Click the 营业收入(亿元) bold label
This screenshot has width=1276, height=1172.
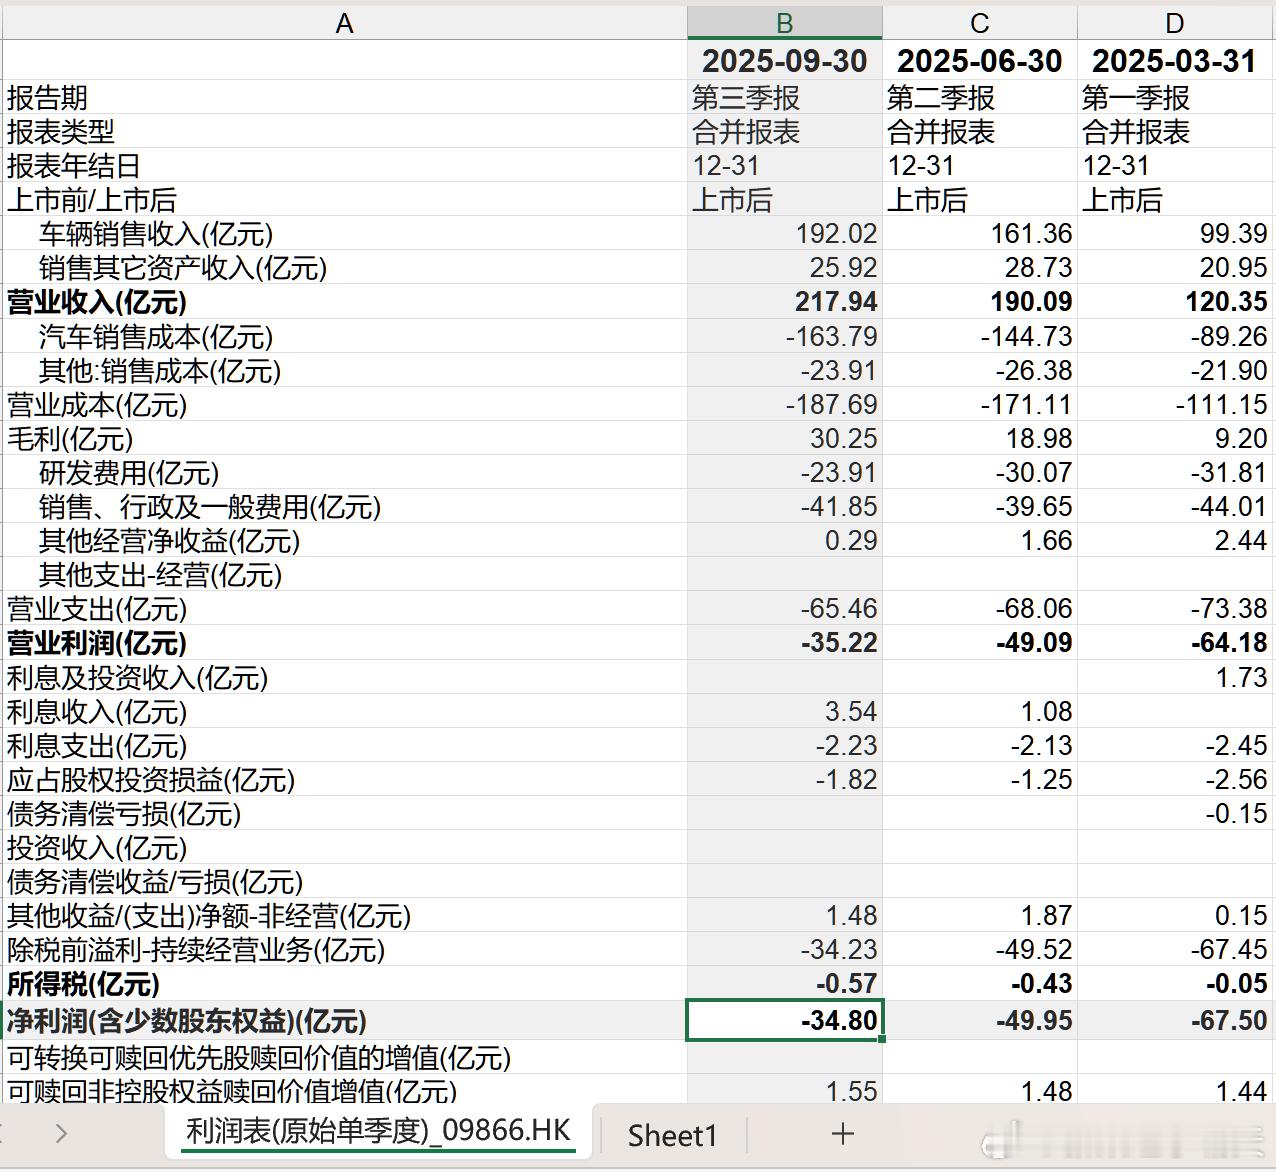tap(97, 302)
